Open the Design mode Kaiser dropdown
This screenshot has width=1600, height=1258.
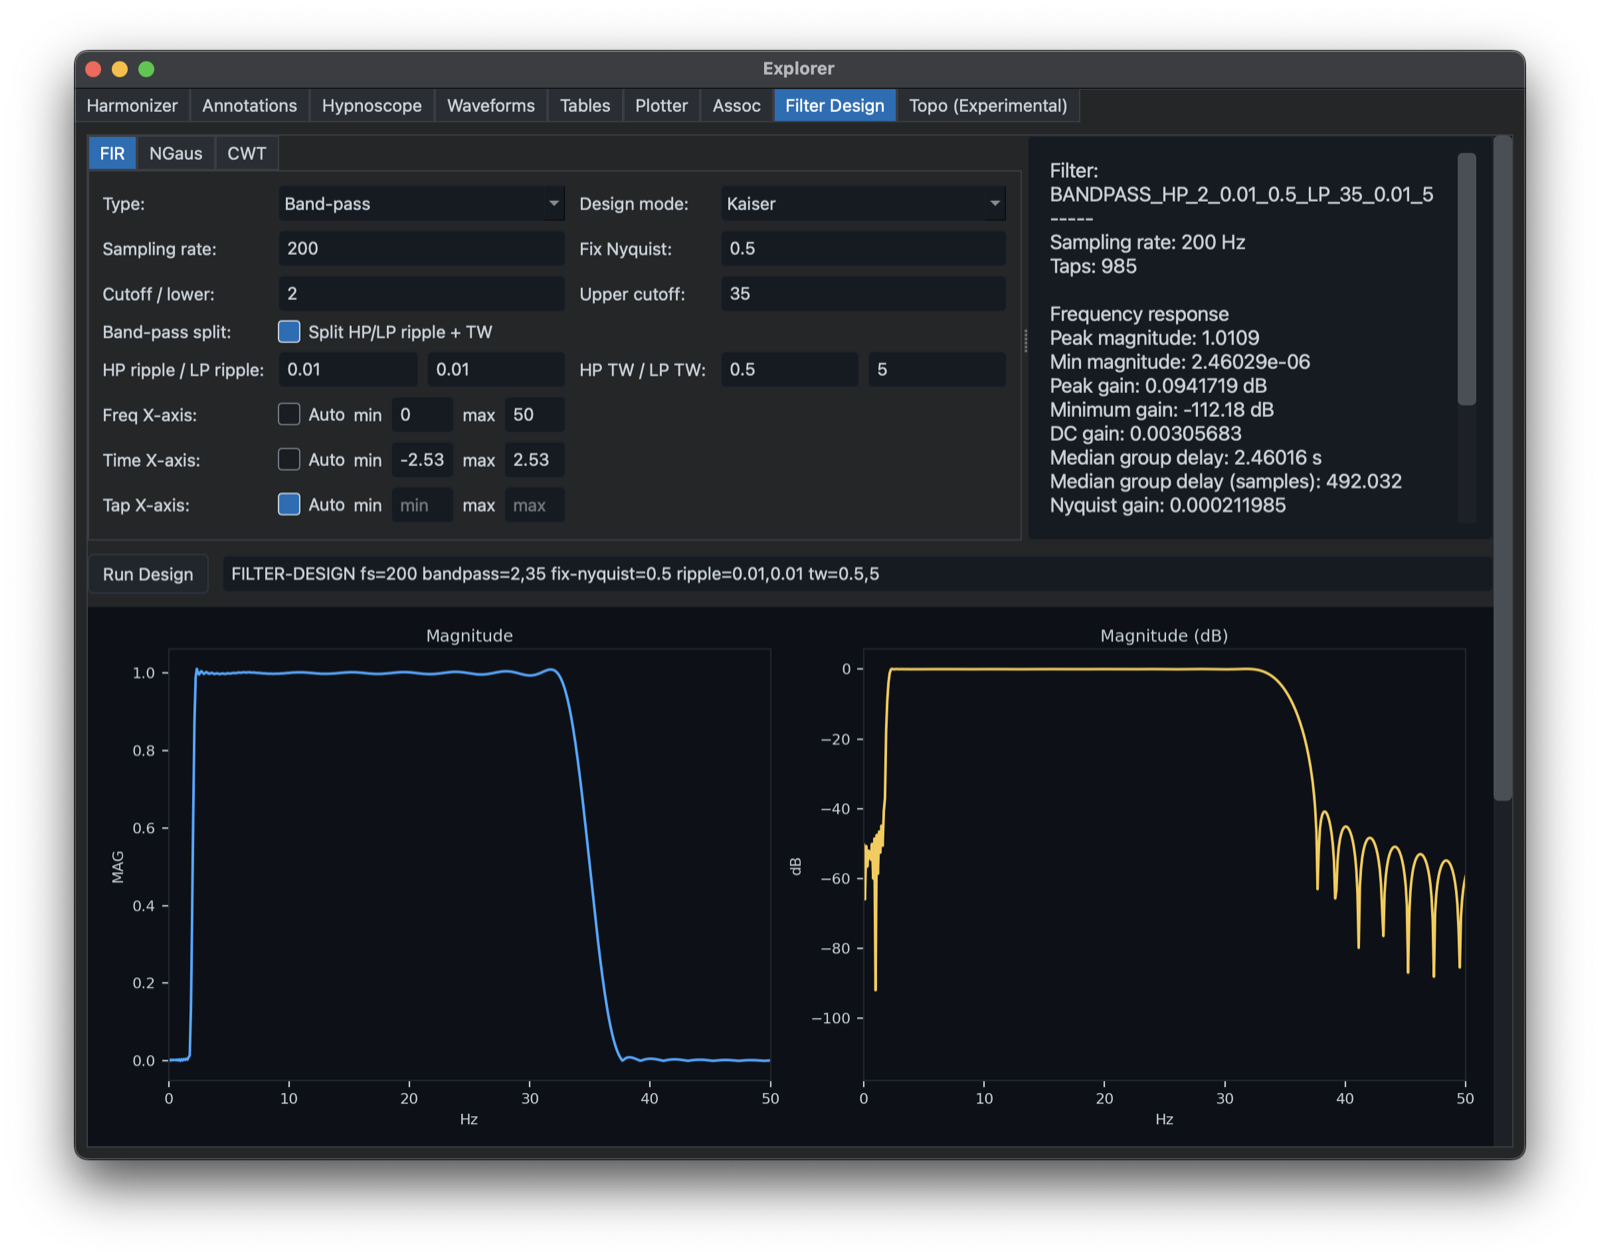pos(863,204)
